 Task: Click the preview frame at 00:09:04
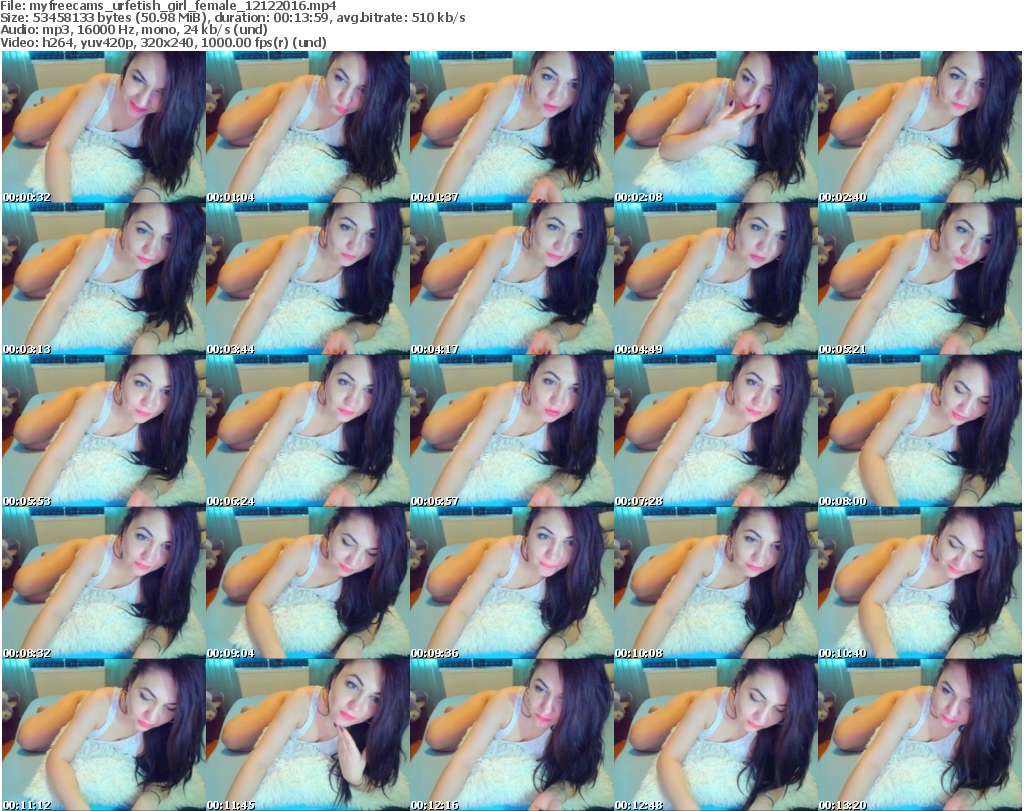click(308, 583)
